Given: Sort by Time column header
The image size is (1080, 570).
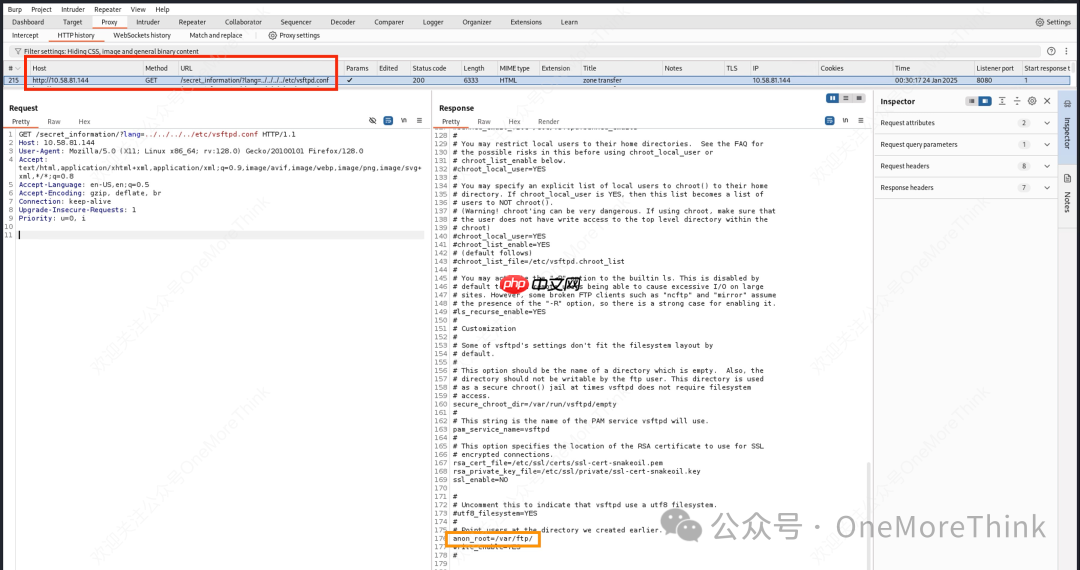Looking at the screenshot, I should [x=902, y=68].
